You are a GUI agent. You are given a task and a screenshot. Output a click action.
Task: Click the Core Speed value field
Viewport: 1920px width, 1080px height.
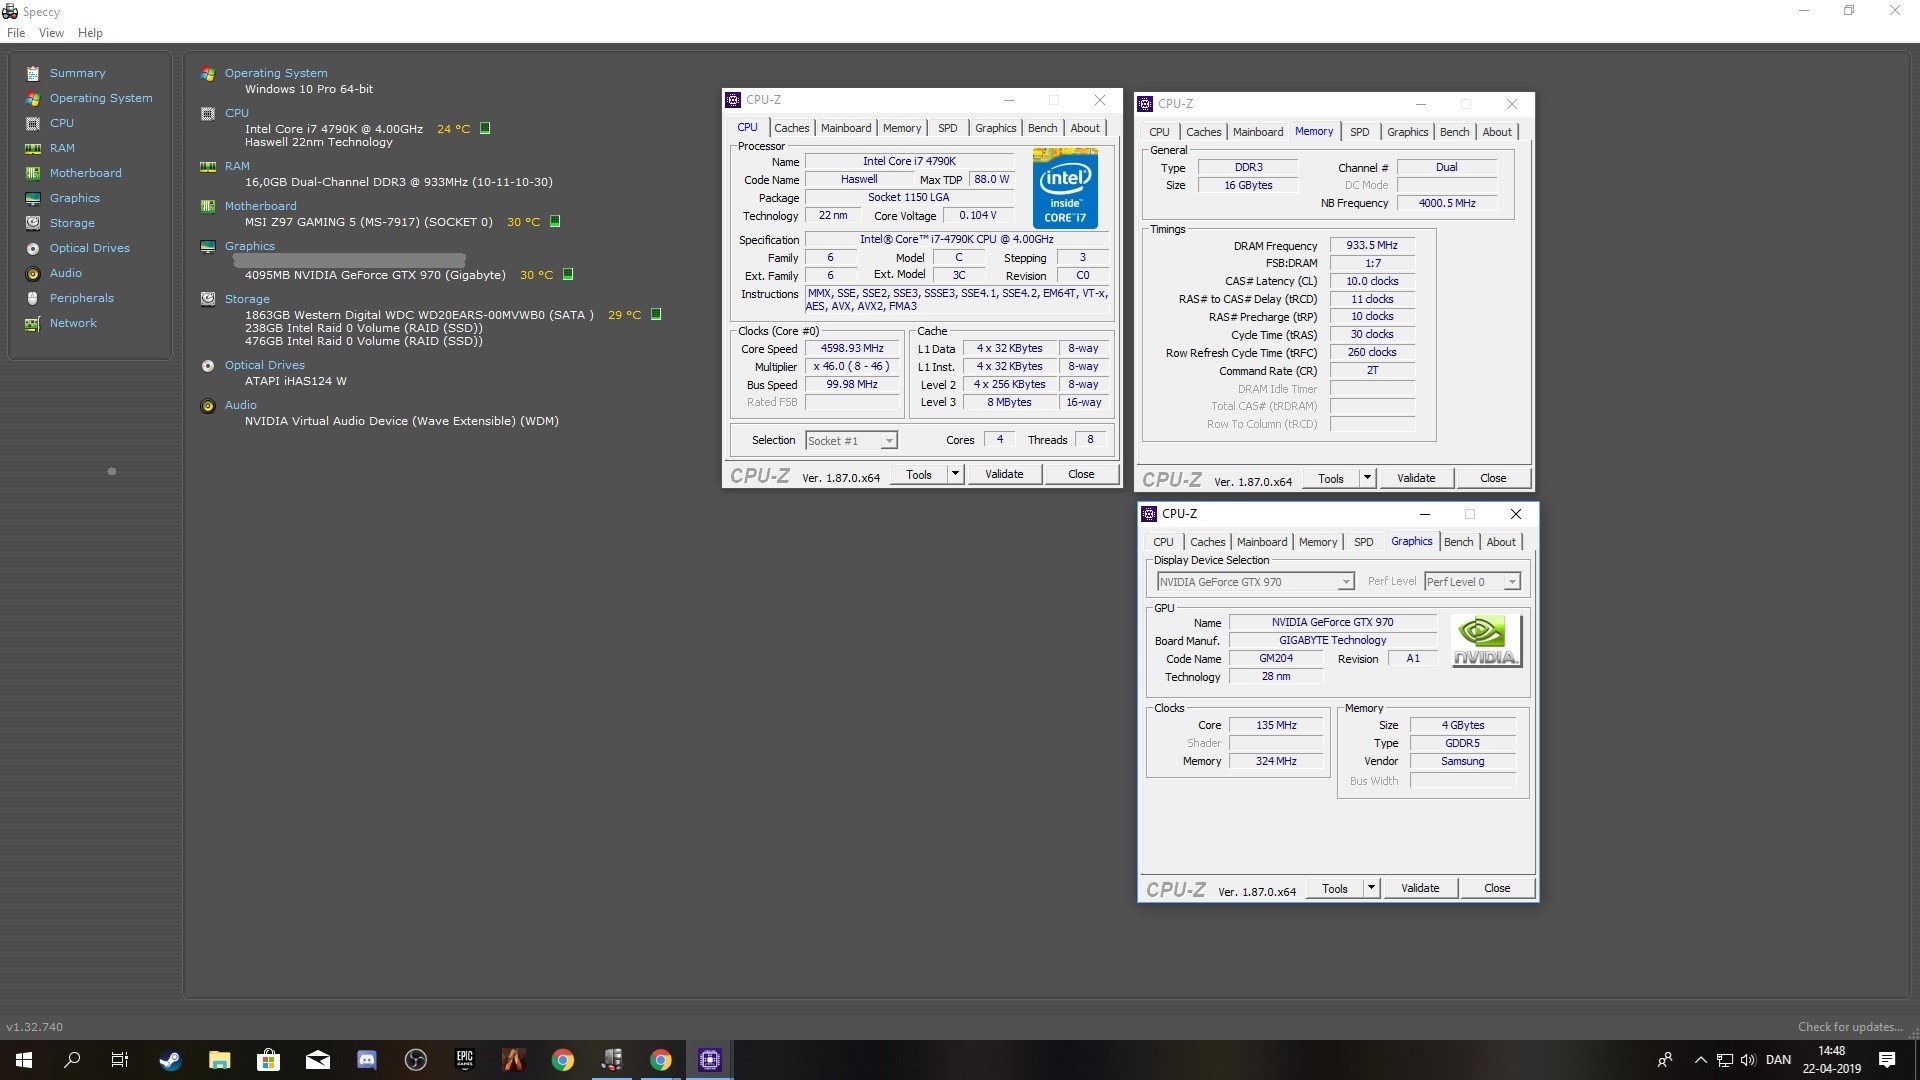[x=852, y=348]
